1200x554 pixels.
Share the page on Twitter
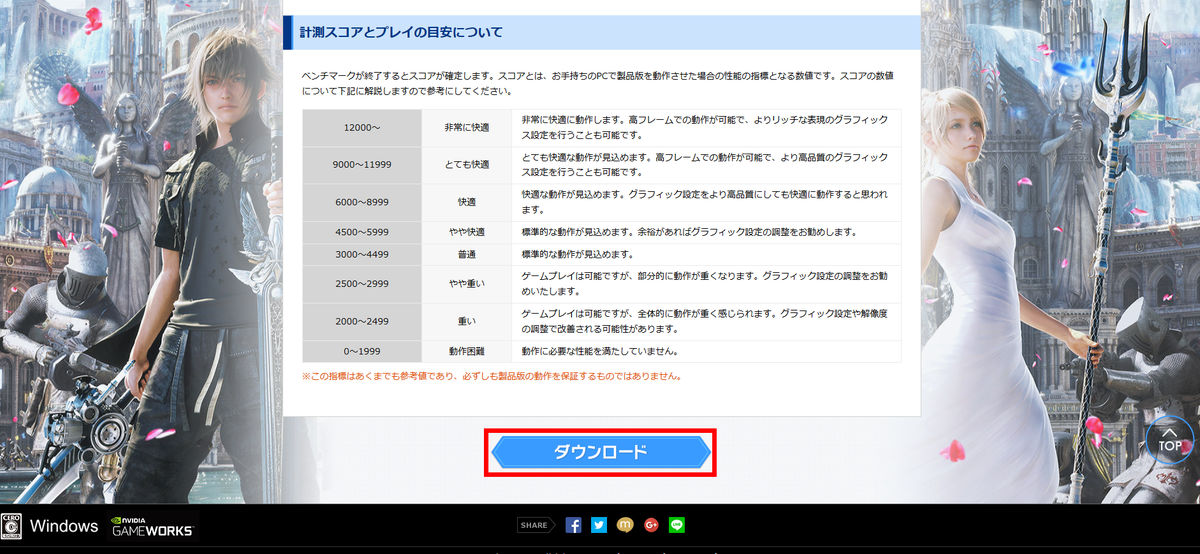[x=599, y=525]
